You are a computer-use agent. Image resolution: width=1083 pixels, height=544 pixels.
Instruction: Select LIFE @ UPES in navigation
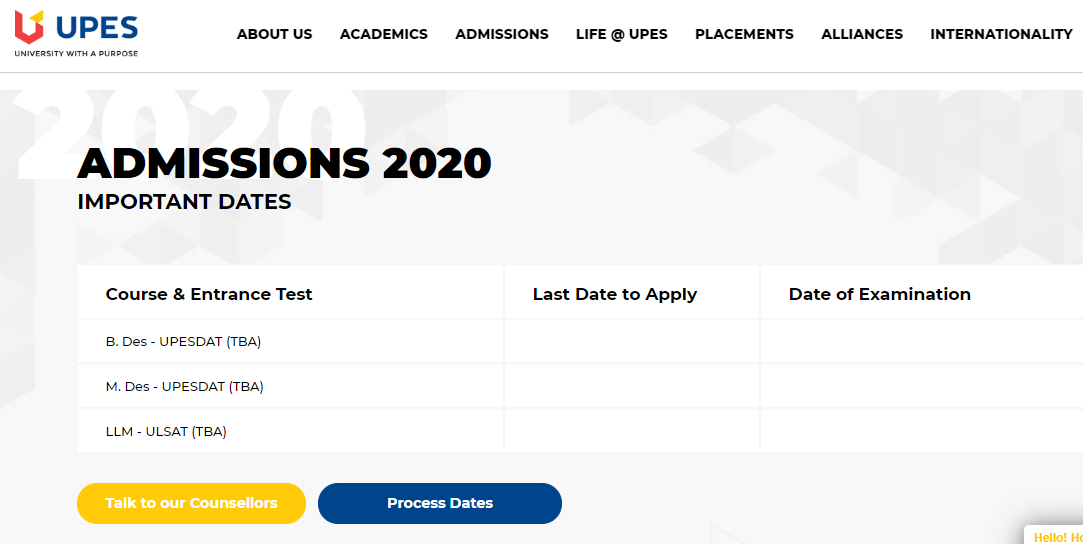click(621, 34)
